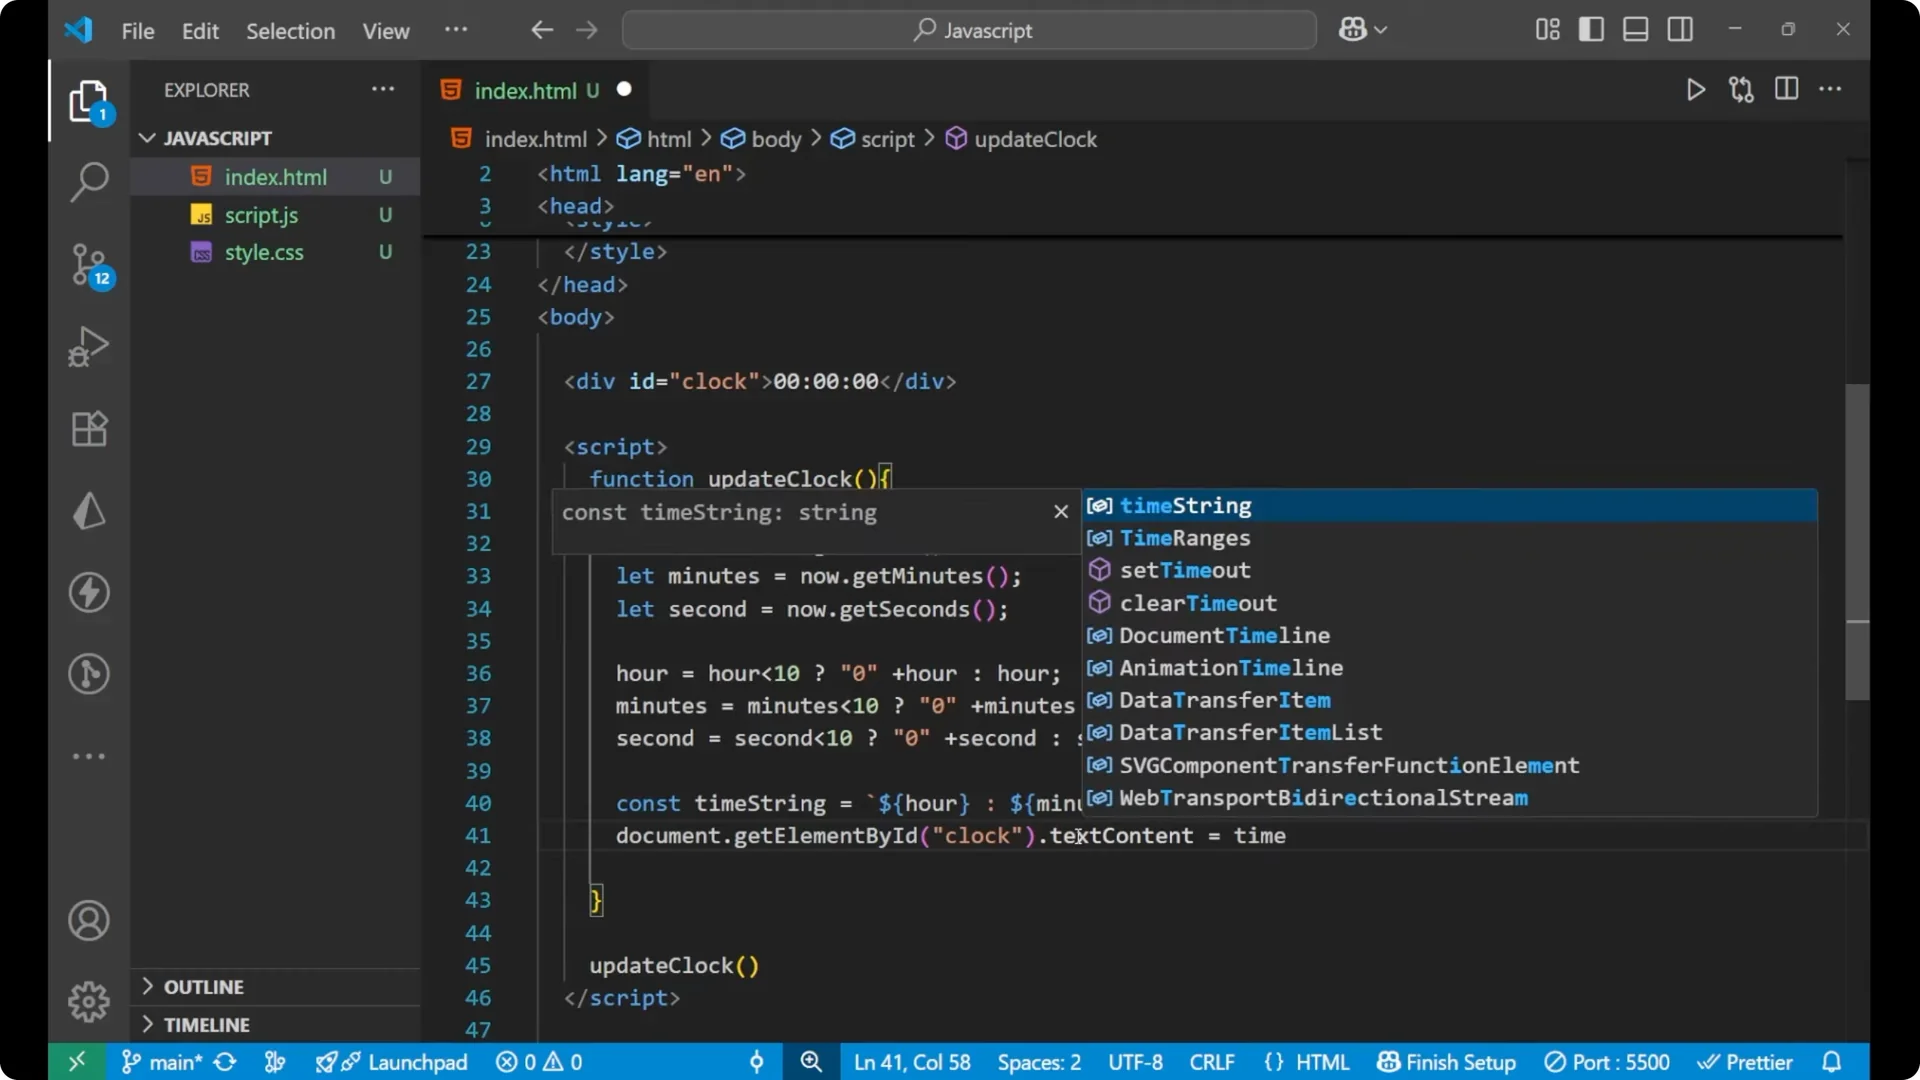
Task: Toggle the Primary Side Bar visibility
Action: tap(1591, 29)
